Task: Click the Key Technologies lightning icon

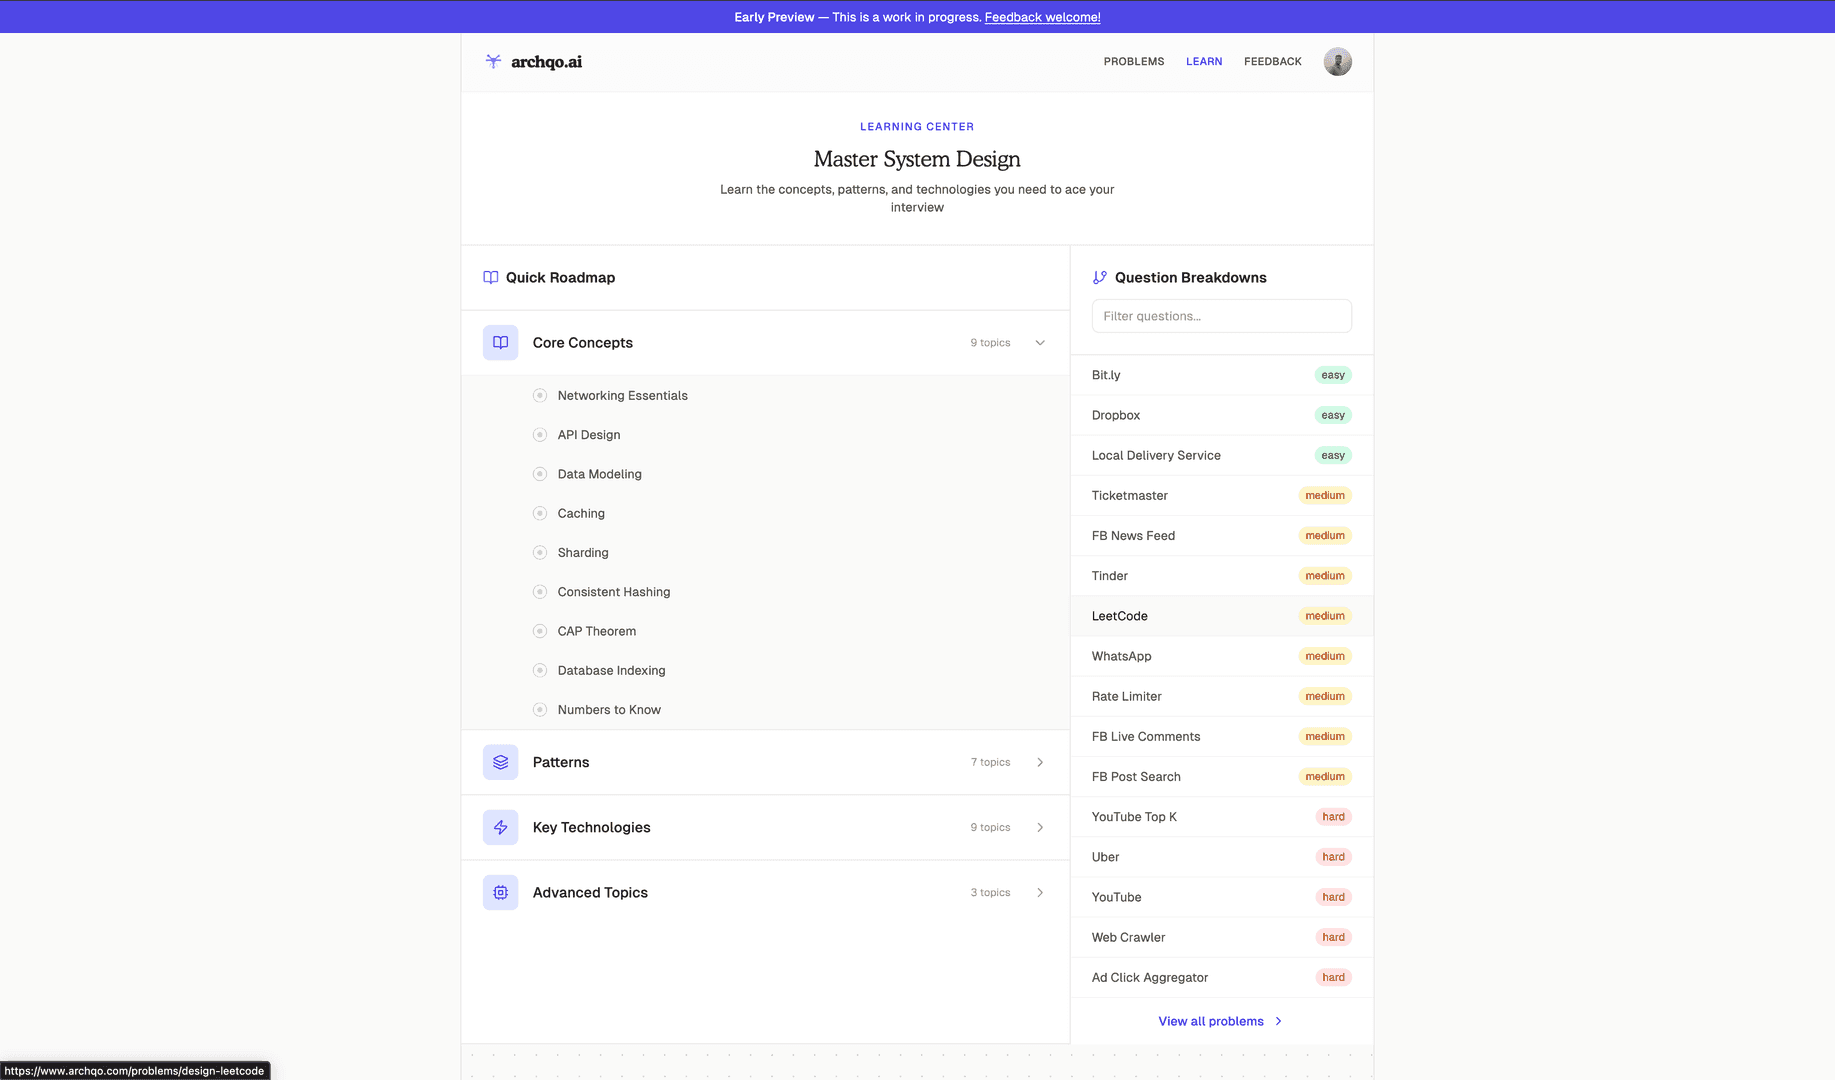Action: [x=500, y=827]
